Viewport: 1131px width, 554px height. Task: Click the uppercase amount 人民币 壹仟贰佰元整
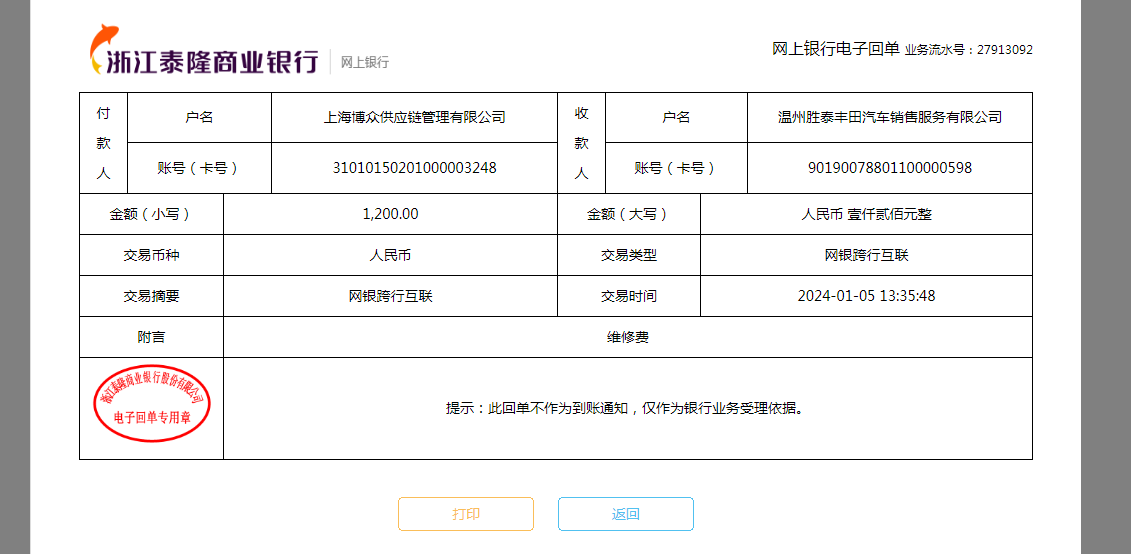pyautogui.click(x=866, y=214)
